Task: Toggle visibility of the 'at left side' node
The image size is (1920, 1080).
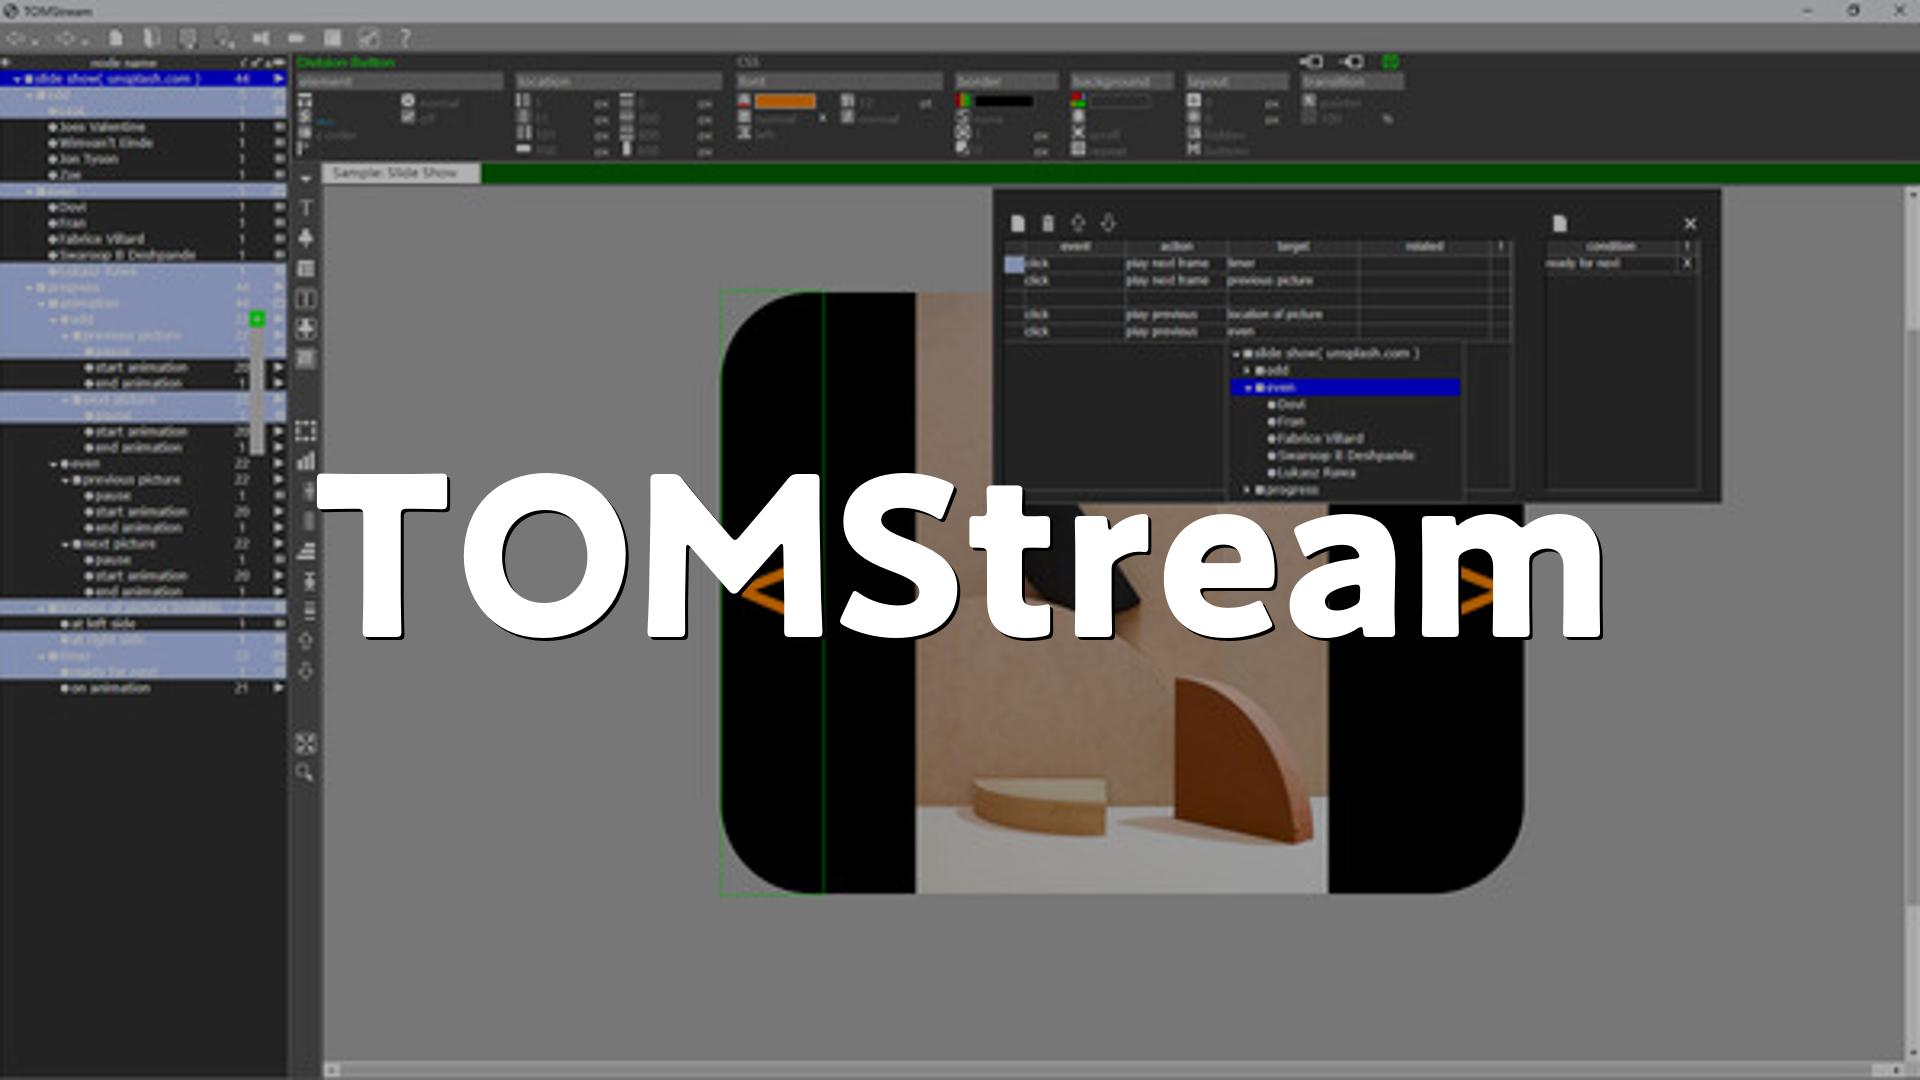Action: click(279, 623)
